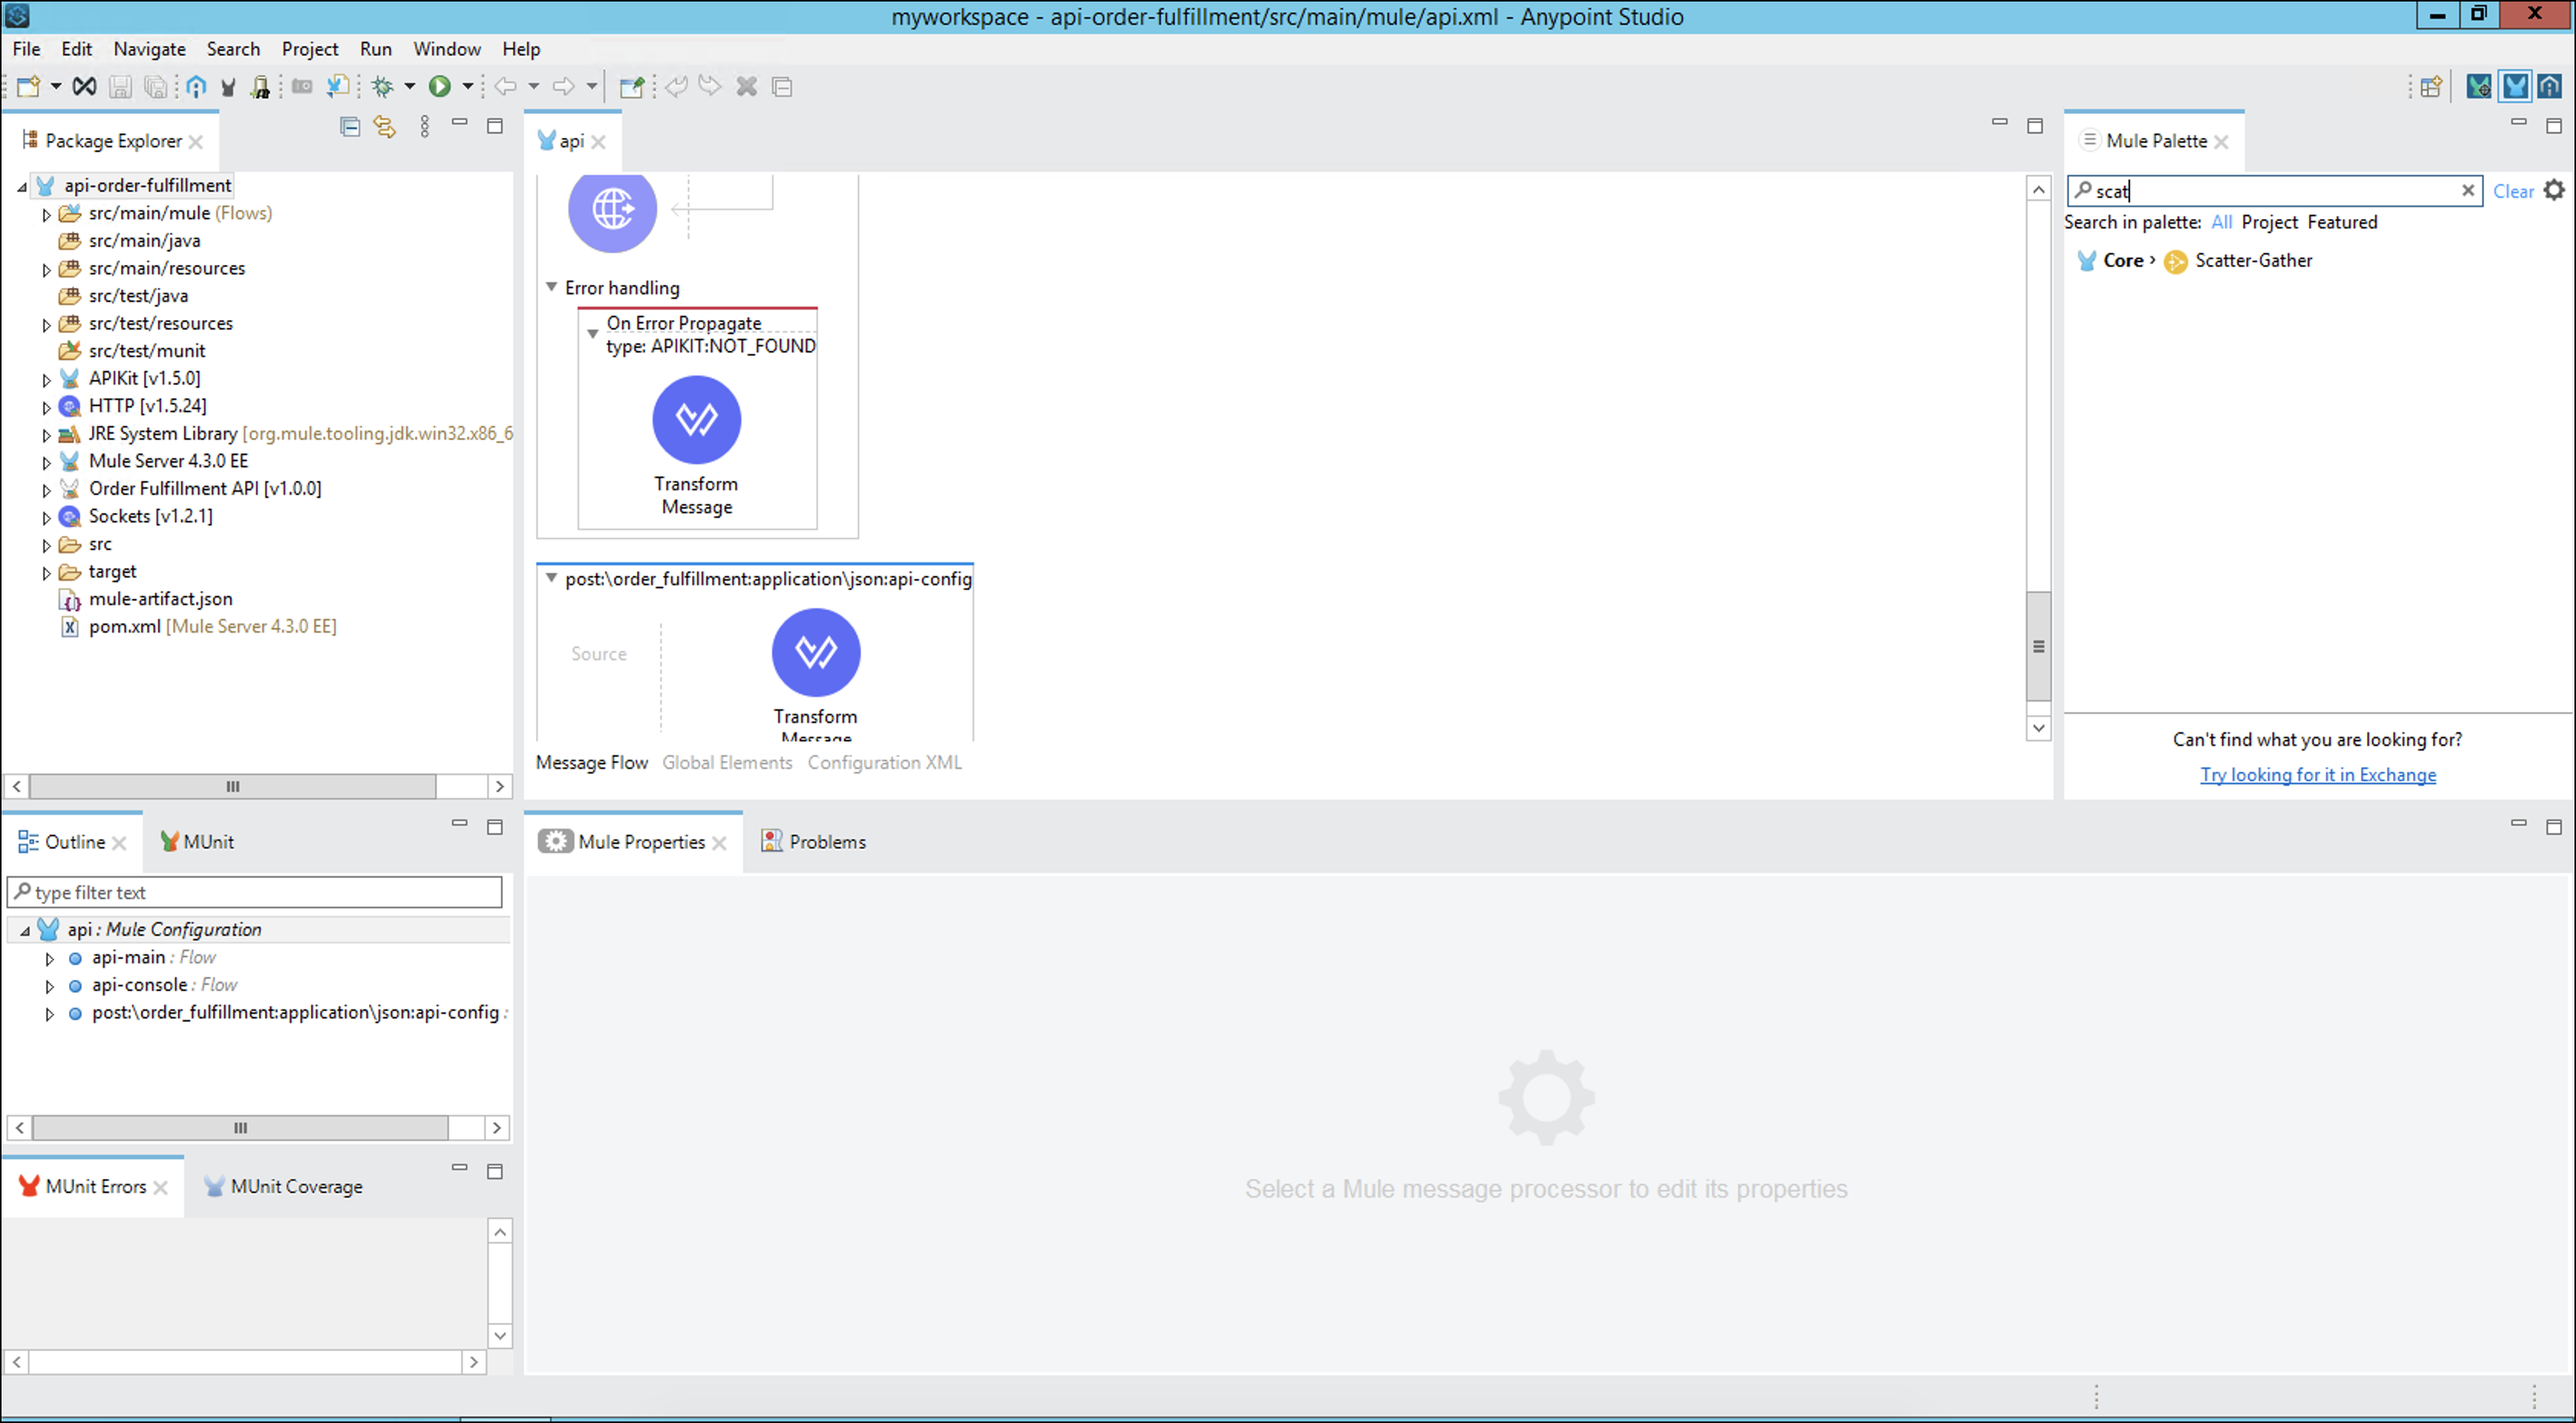Select Transform Message in On Error Propagate
The height and width of the screenshot is (1423, 2576).
(x=696, y=419)
